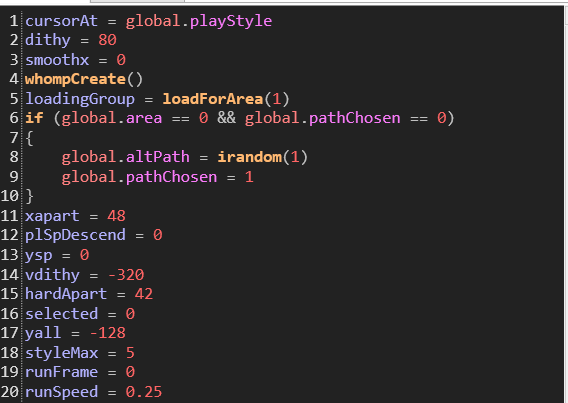Screen dimensions: 568x403
Task: Click the "selected" variable on line 16
Action: tap(62, 314)
